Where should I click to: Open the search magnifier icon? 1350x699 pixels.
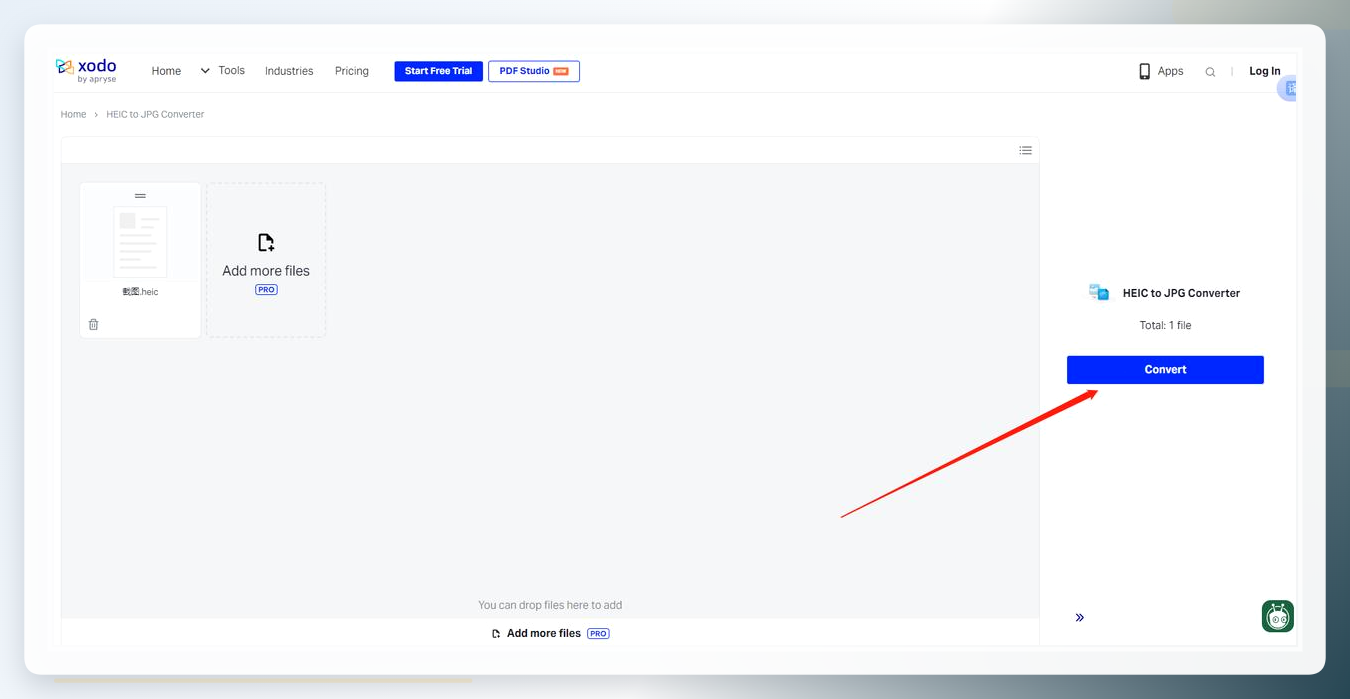pos(1210,72)
